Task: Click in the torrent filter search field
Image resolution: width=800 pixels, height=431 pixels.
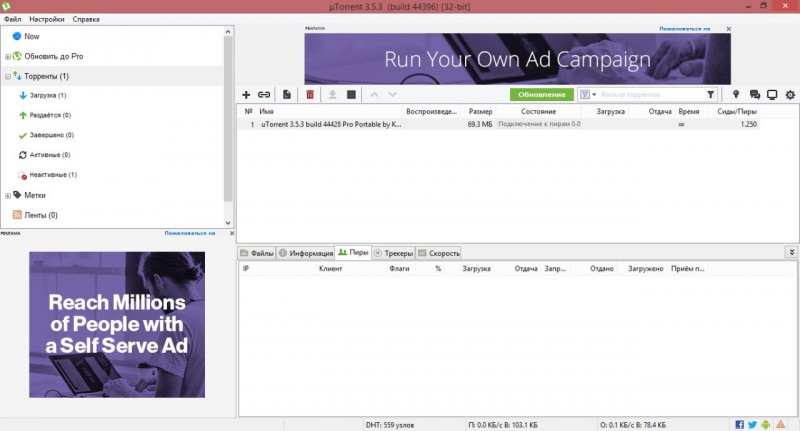Action: coord(651,94)
